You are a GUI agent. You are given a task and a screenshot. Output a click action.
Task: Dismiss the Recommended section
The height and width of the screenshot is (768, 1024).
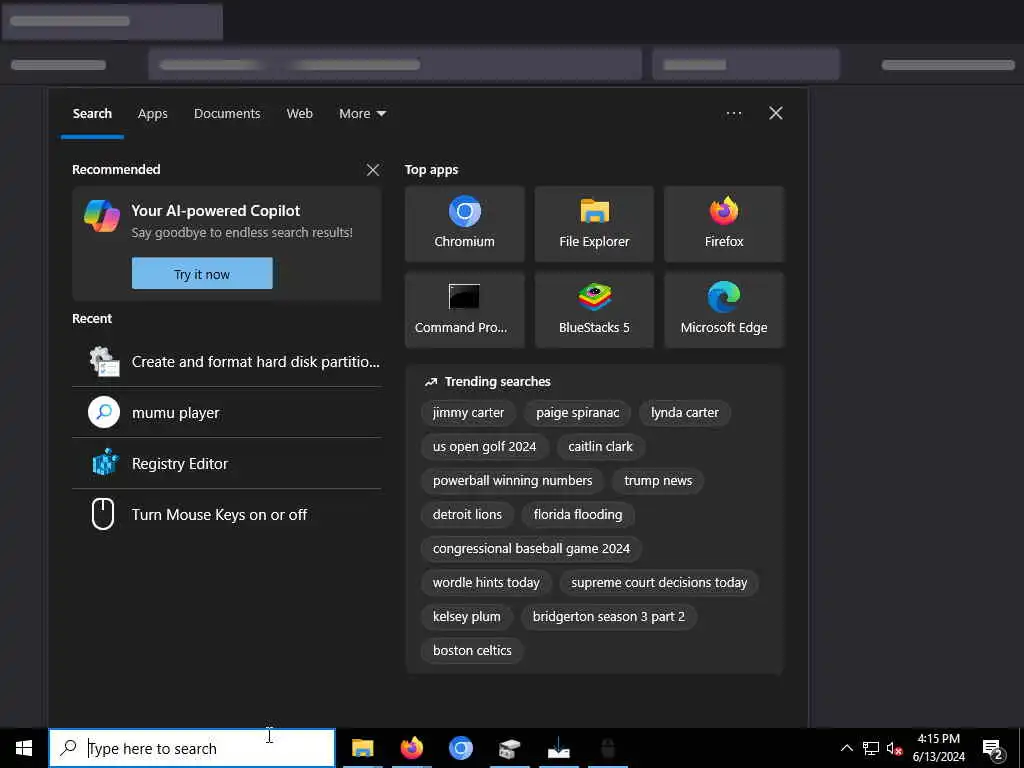(373, 170)
